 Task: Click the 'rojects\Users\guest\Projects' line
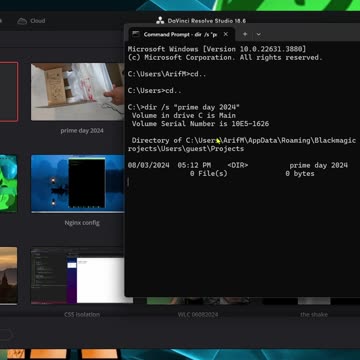coord(186,149)
